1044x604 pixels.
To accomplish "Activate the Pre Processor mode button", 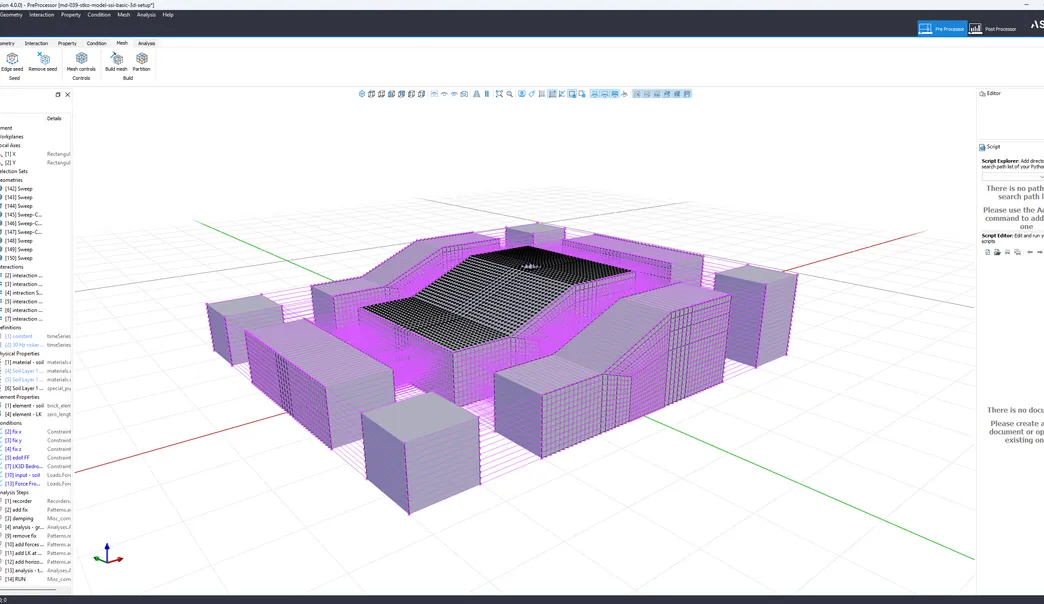I will click(942, 29).
